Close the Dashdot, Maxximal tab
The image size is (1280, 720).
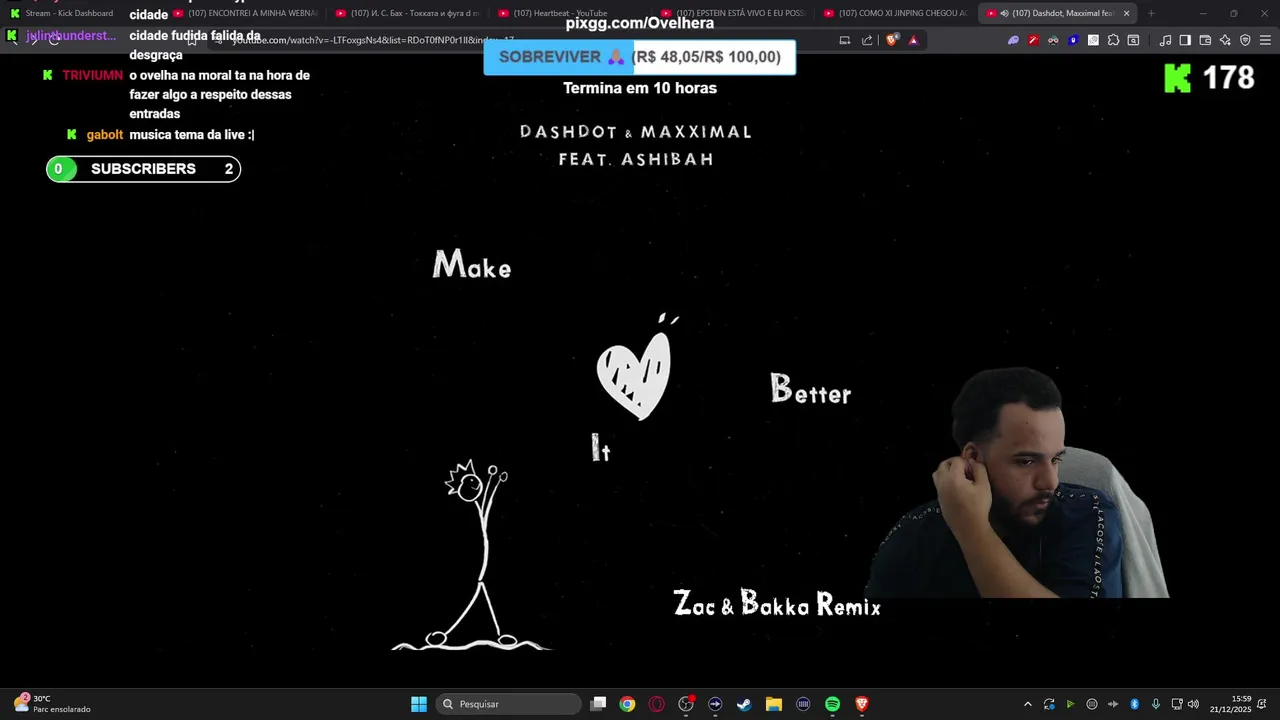[1126, 13]
